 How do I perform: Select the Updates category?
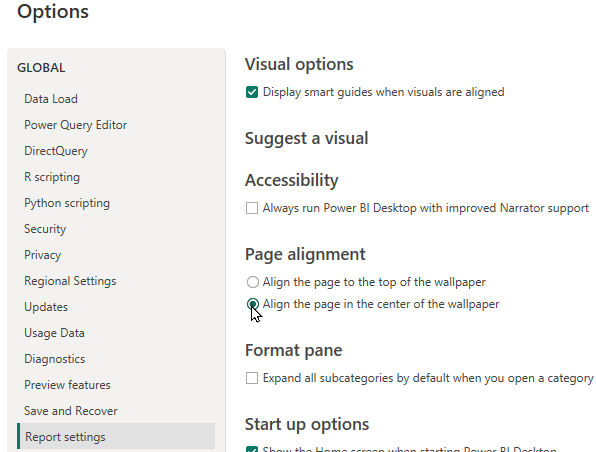46,307
